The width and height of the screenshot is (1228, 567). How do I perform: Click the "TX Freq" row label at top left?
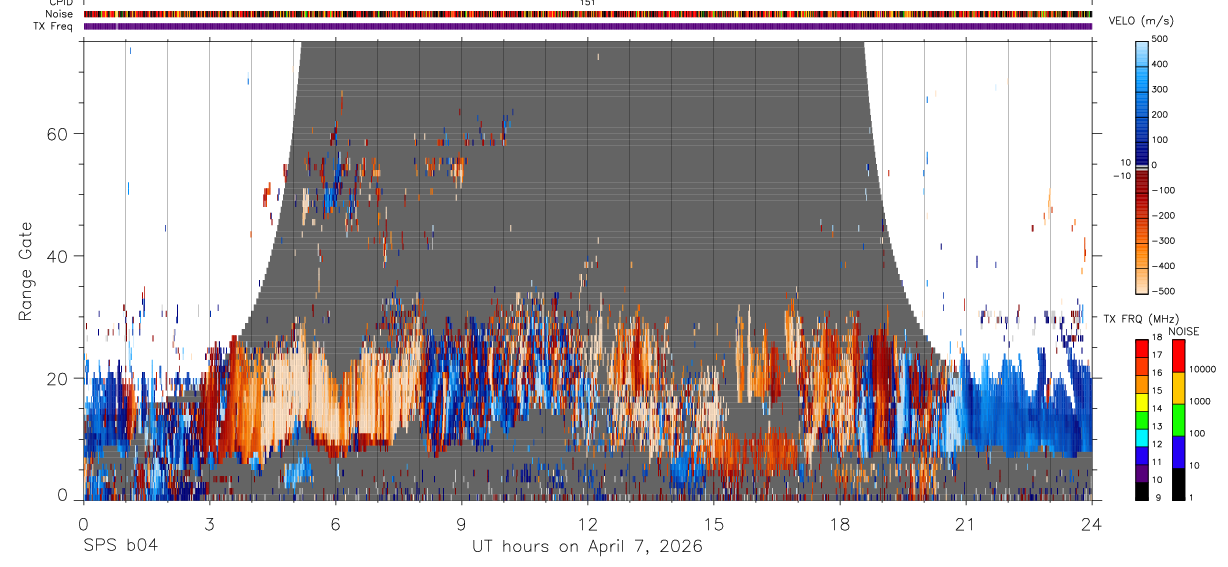pos(55,26)
